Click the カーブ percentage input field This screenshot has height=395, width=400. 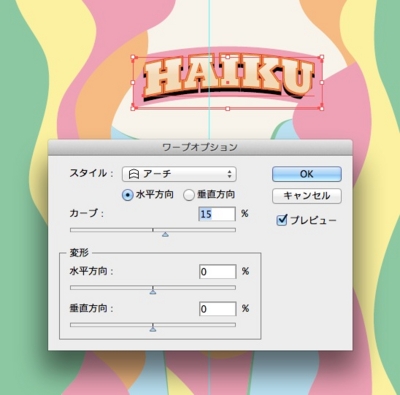[217, 214]
